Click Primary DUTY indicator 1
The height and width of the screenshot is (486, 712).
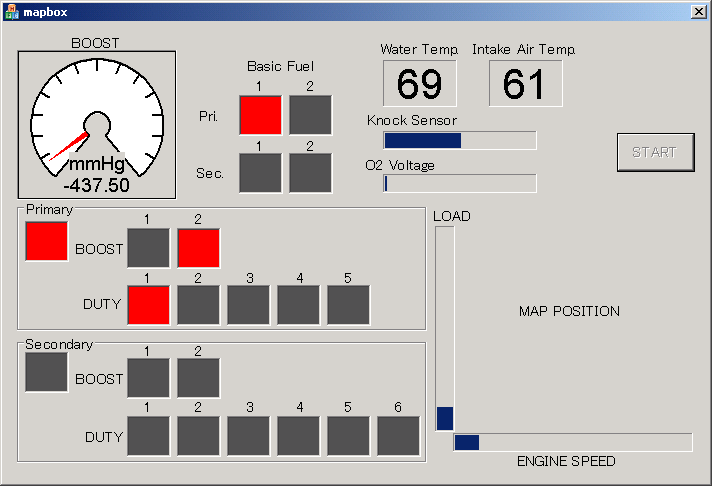(x=148, y=305)
